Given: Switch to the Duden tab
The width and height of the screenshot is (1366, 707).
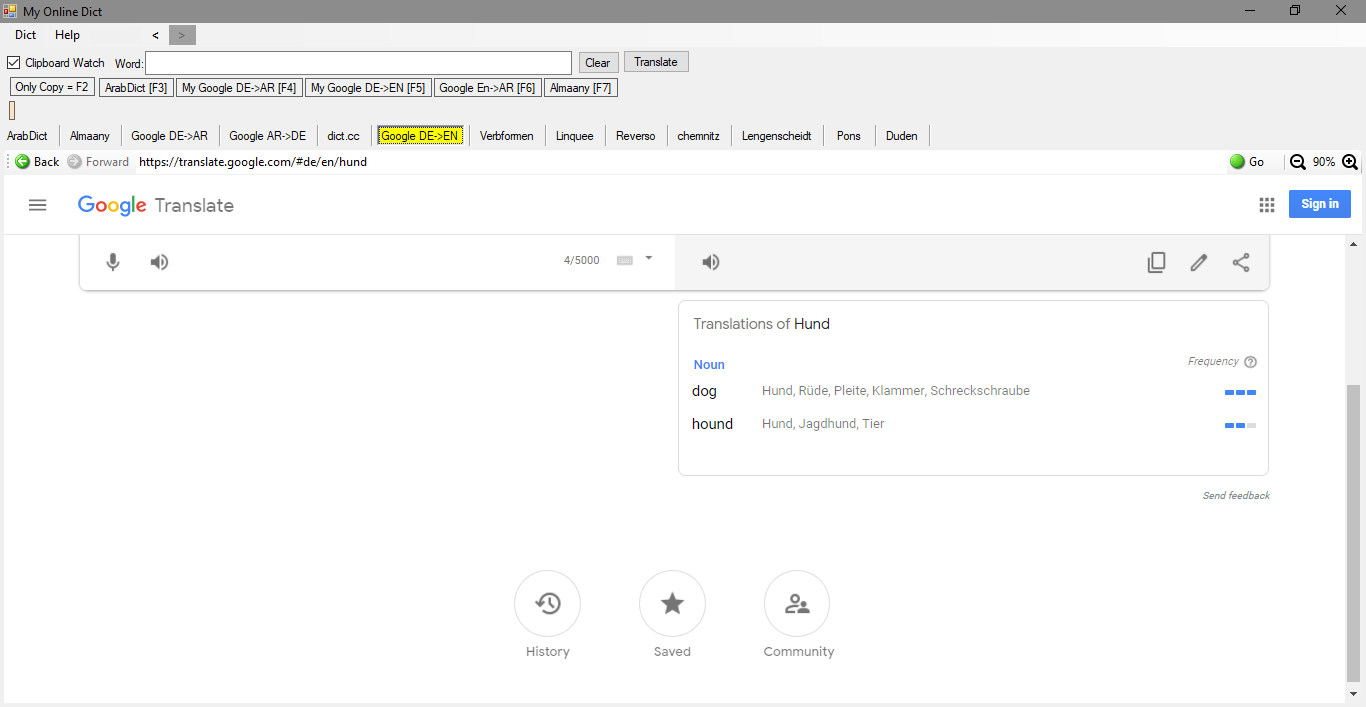Looking at the screenshot, I should click(901, 136).
